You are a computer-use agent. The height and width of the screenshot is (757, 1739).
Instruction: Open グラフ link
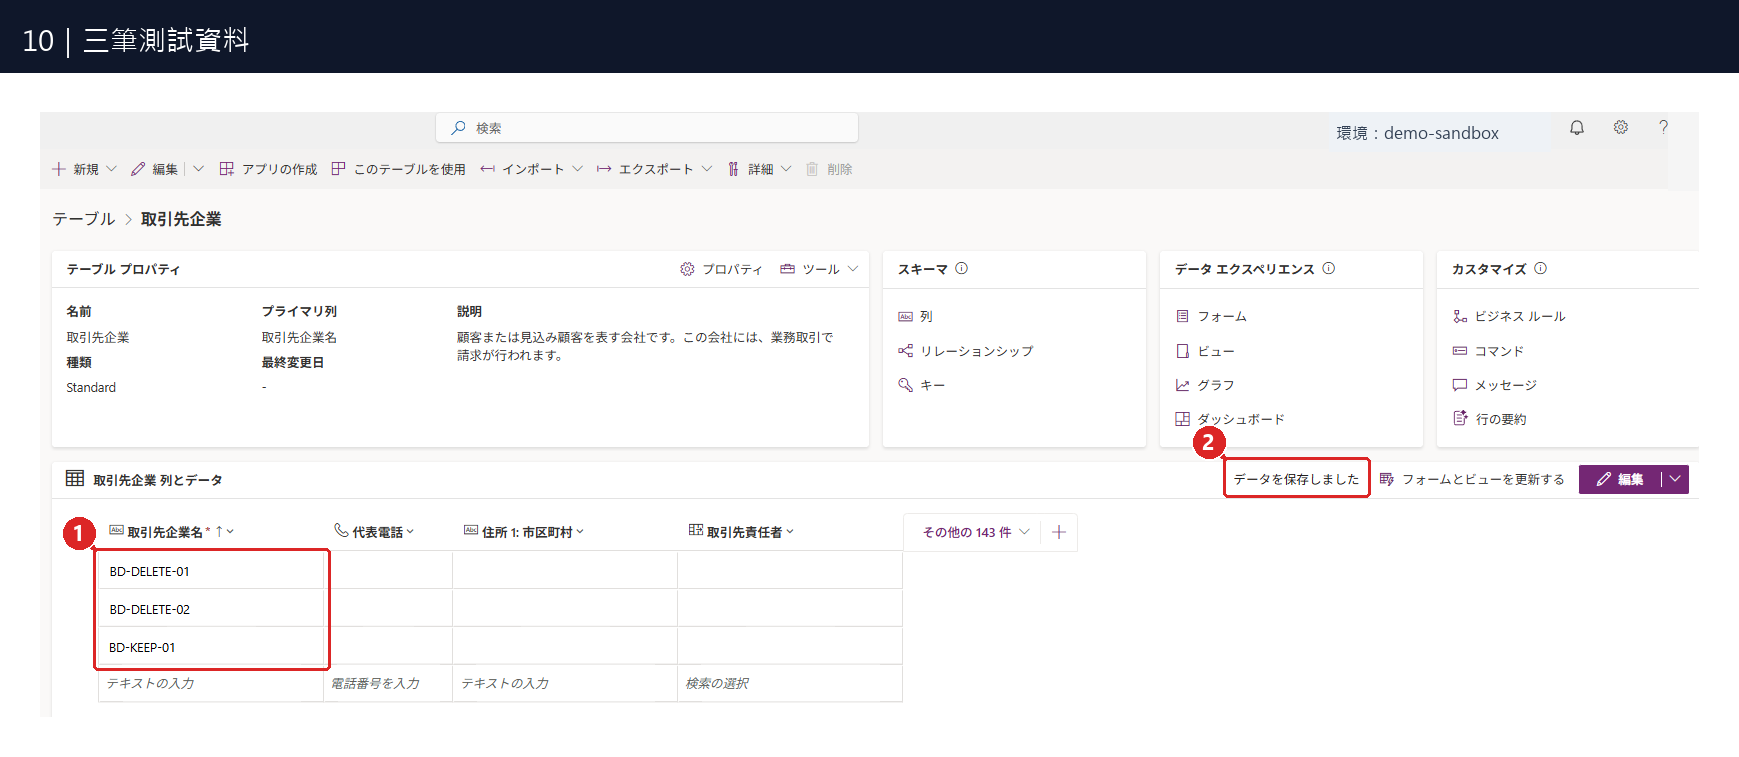coord(1205,385)
